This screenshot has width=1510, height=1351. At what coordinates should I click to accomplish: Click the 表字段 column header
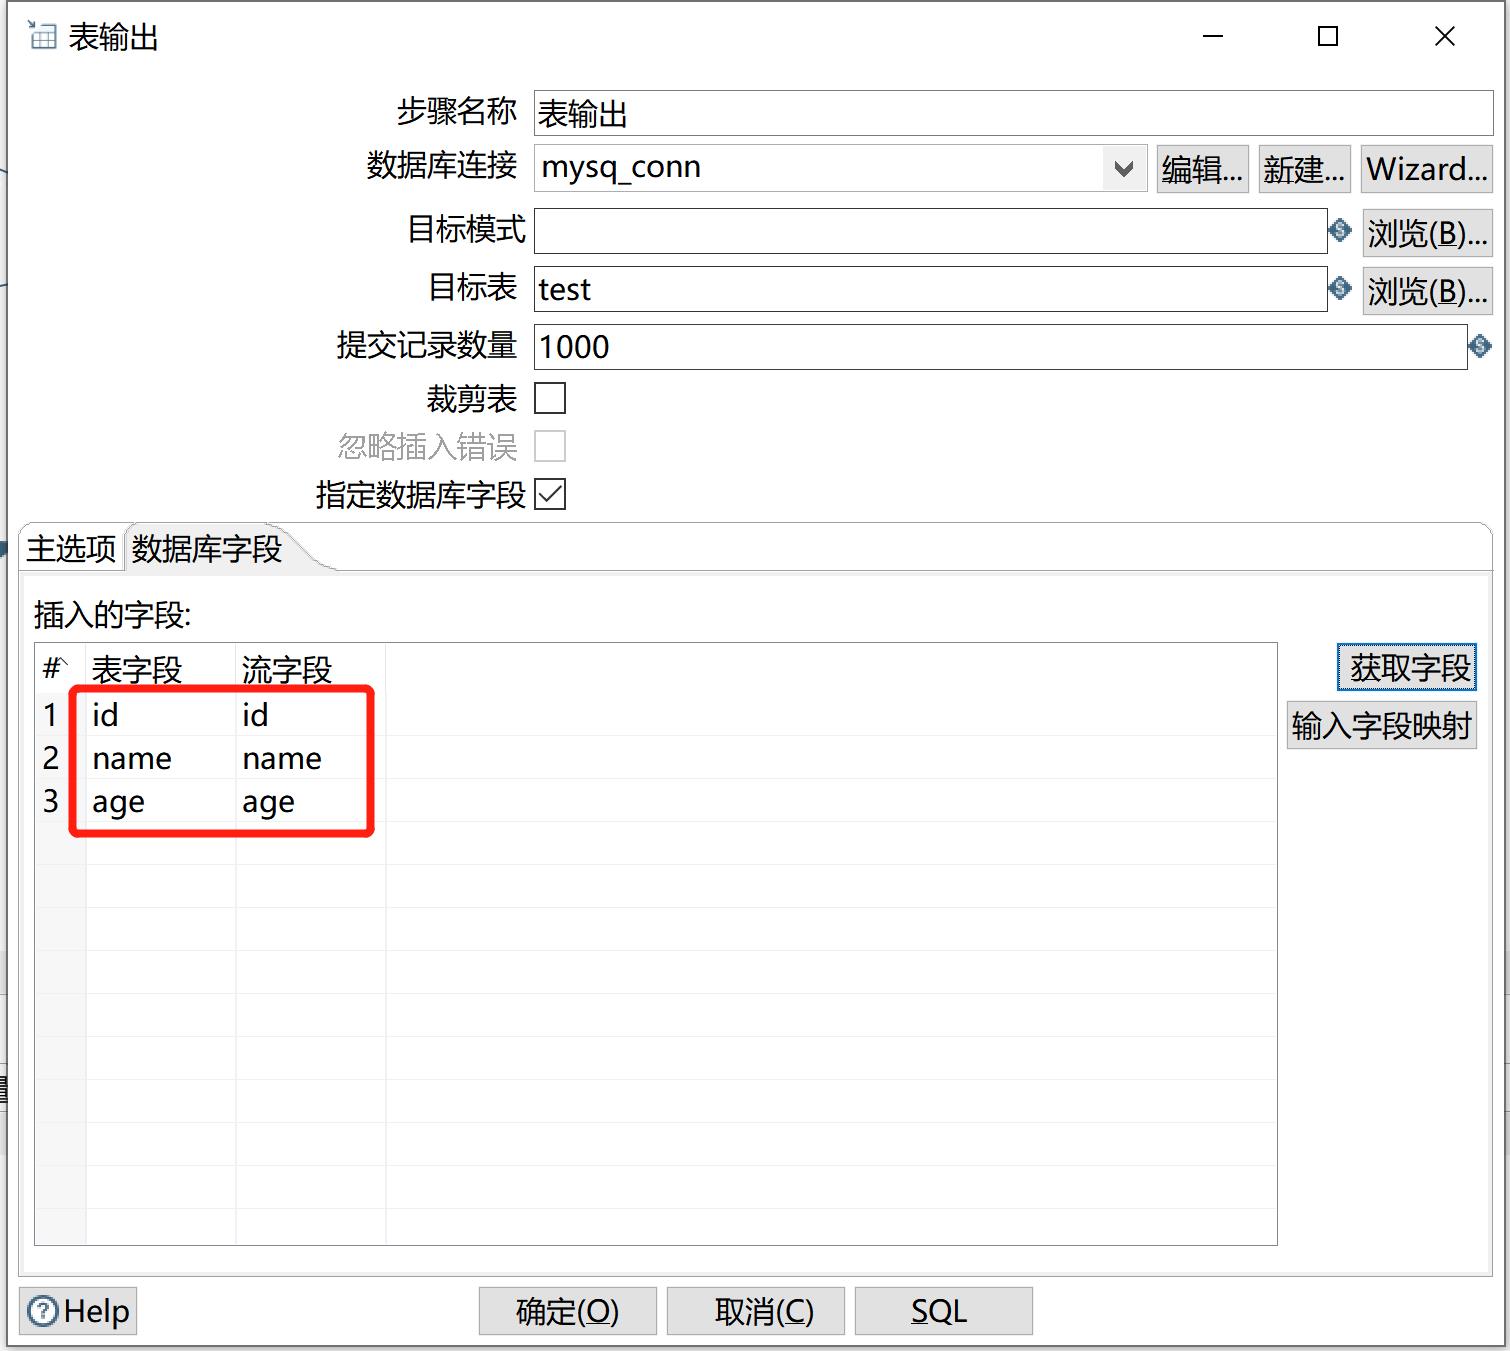[x=161, y=668]
